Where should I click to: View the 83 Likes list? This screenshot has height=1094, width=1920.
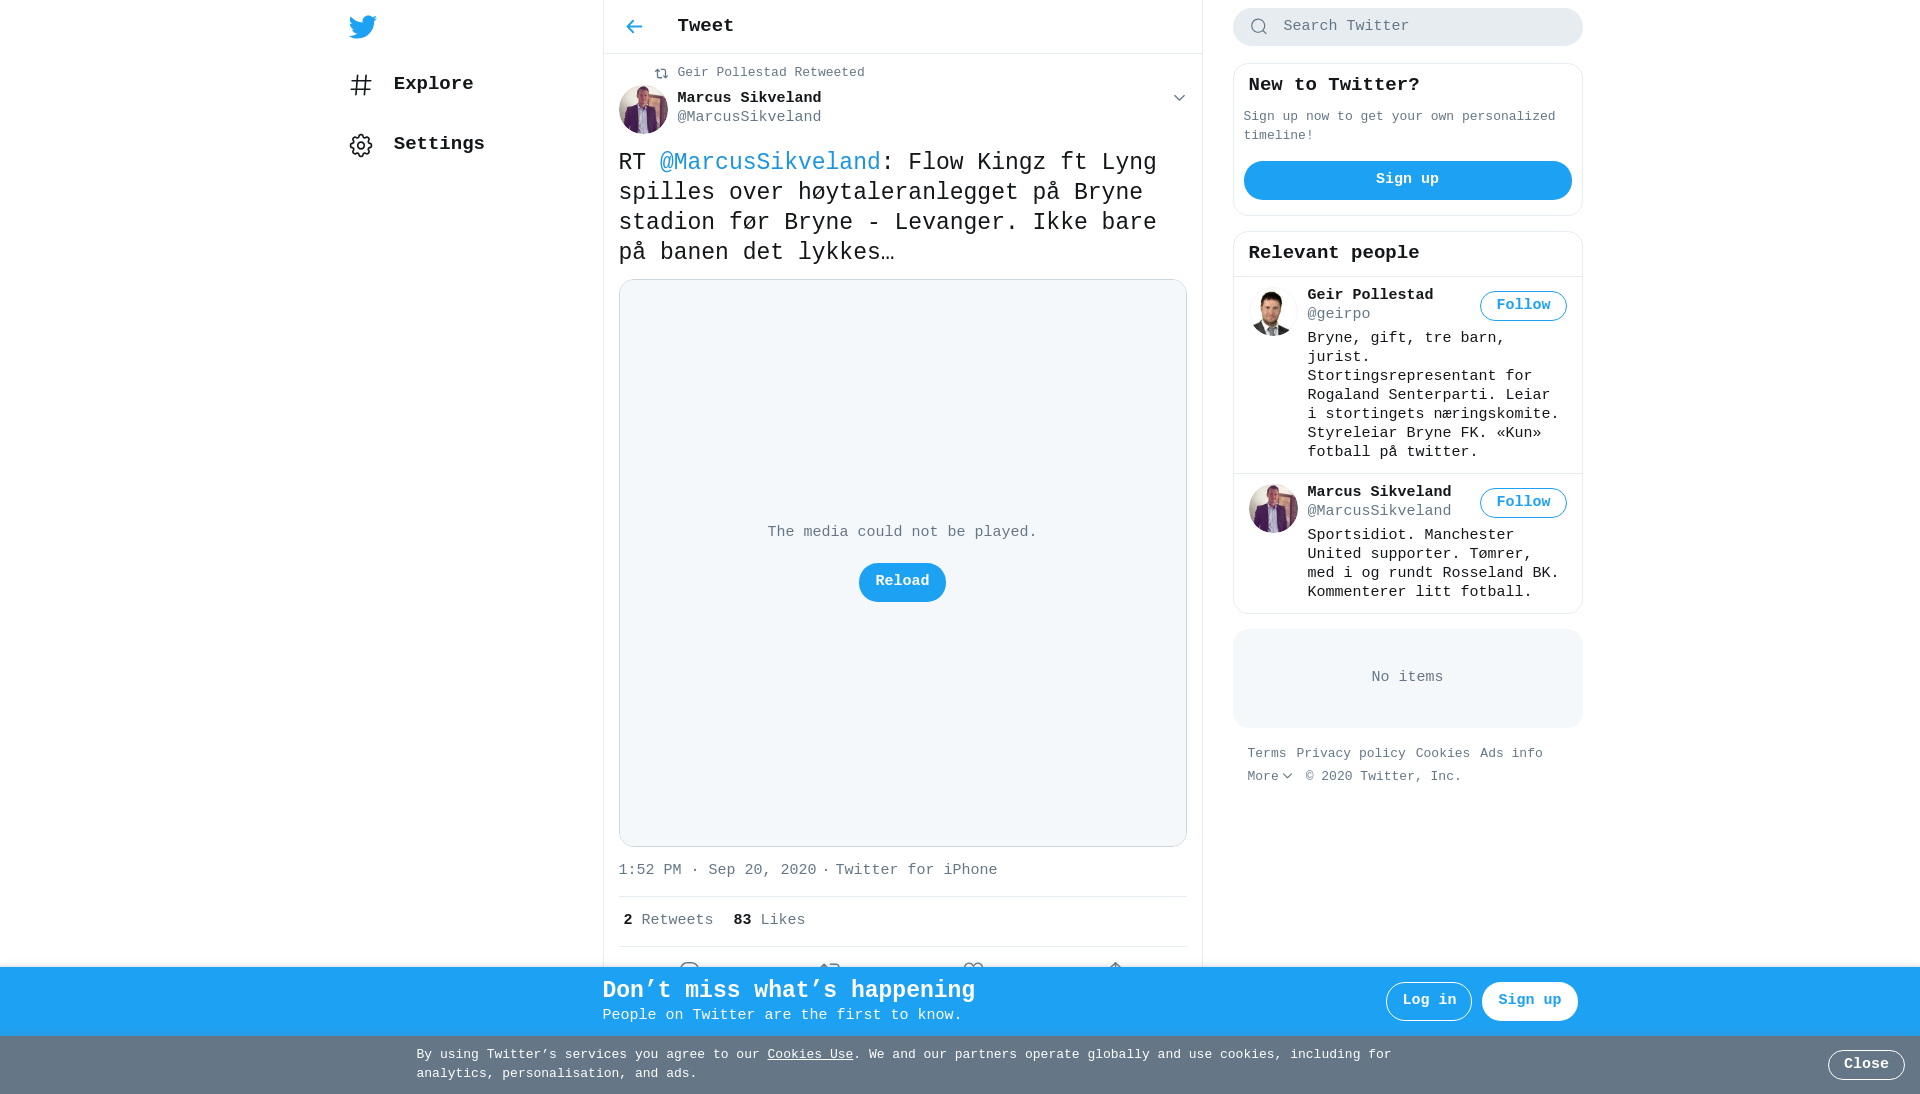(x=769, y=921)
